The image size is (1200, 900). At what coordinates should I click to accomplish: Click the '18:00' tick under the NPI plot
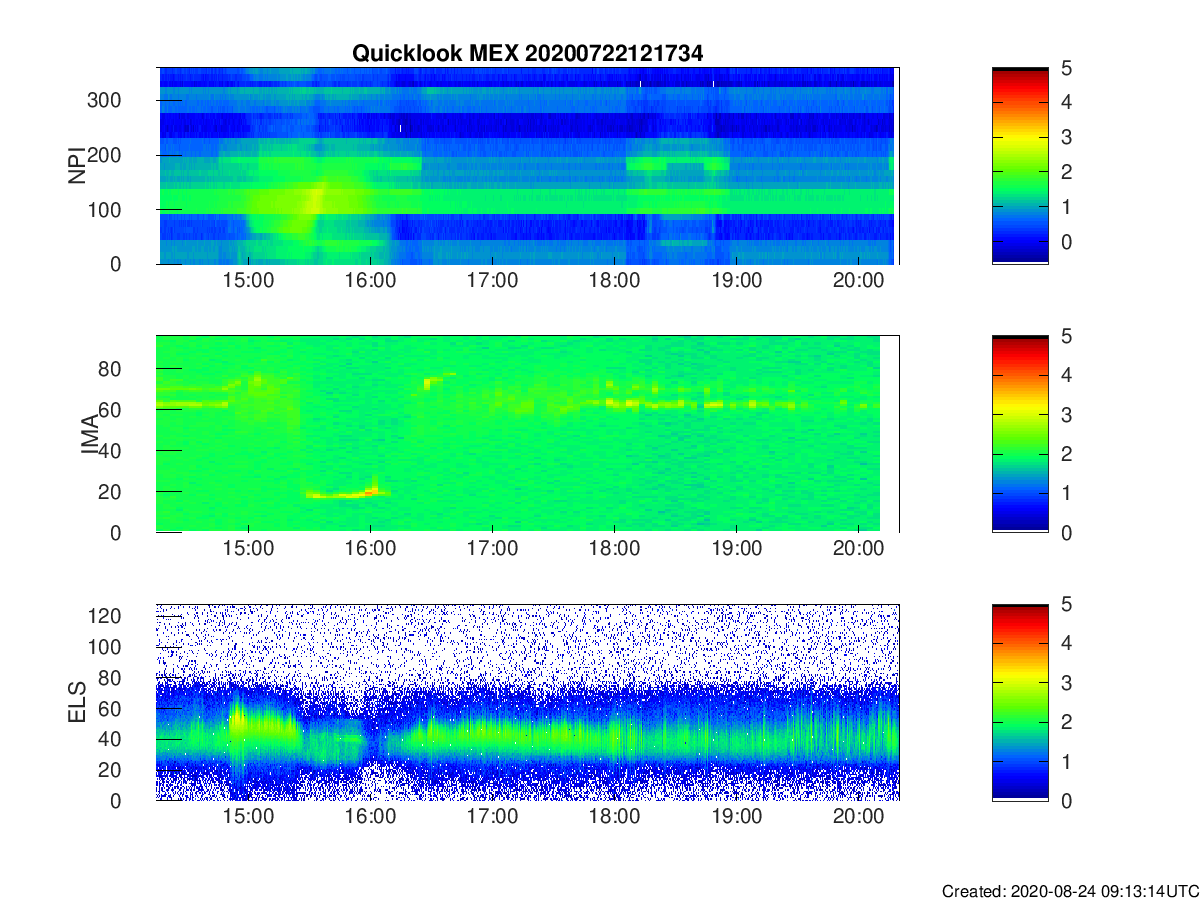[x=614, y=282]
